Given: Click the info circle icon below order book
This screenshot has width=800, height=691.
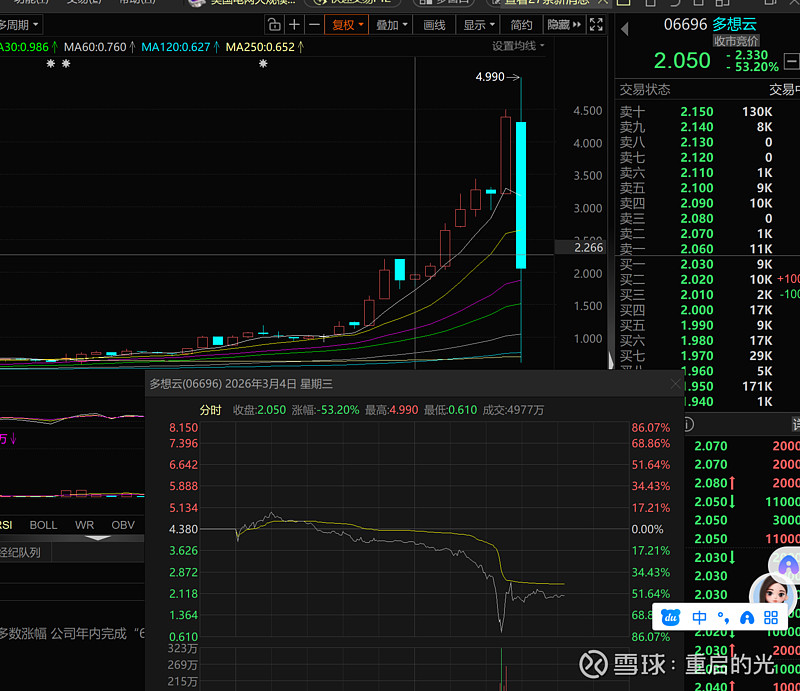Looking at the screenshot, I should [x=688, y=424].
